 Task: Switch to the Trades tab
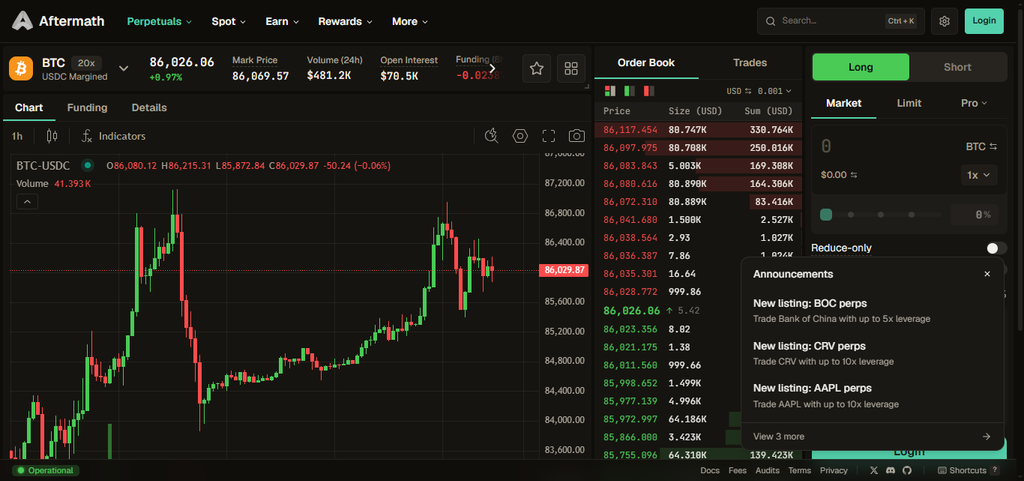[750, 63]
